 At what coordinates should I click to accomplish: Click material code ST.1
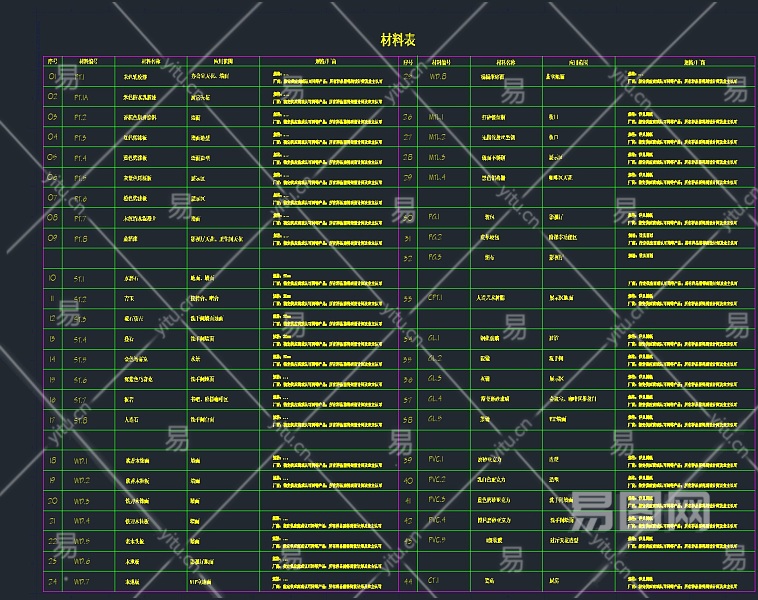click(x=79, y=279)
